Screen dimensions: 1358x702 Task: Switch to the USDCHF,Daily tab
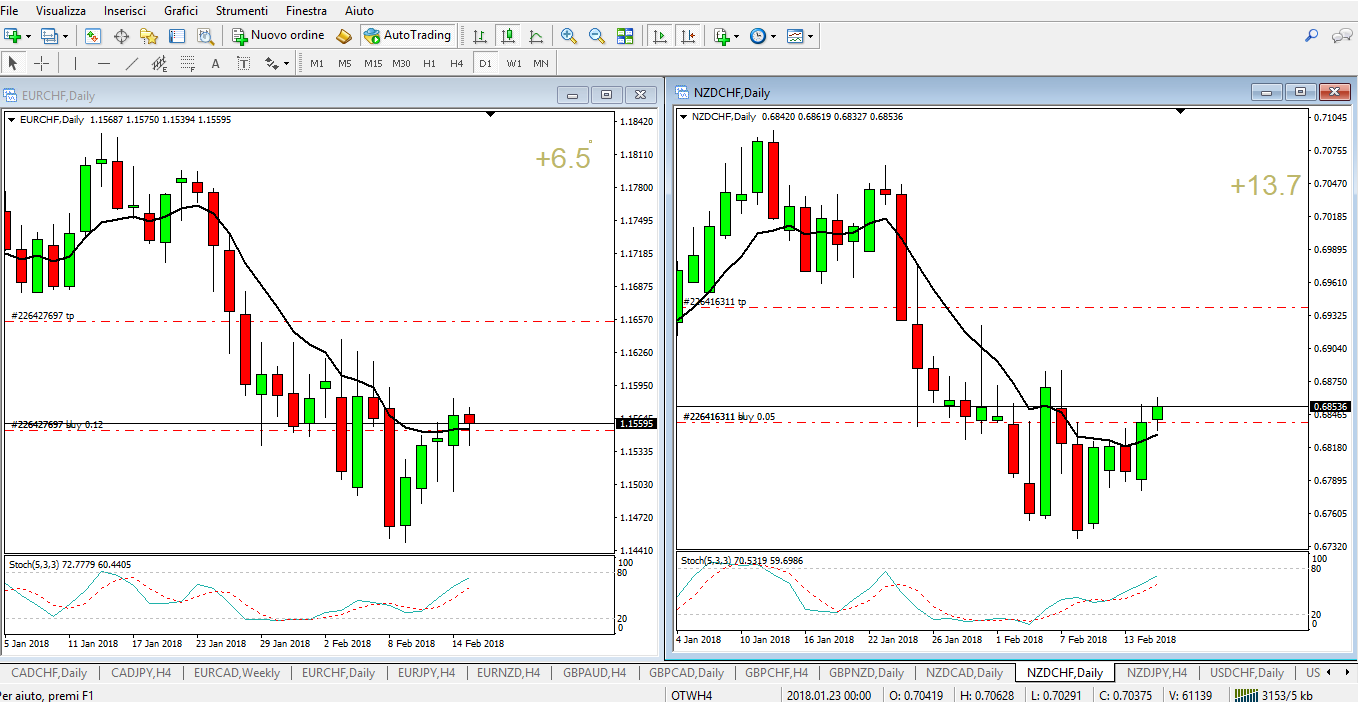click(x=1246, y=673)
